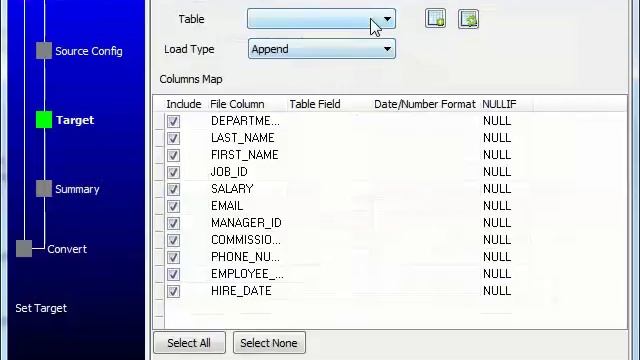The height and width of the screenshot is (360, 640).
Task: Uncheck Include for DEPARTME... column
Action: [x=173, y=121]
